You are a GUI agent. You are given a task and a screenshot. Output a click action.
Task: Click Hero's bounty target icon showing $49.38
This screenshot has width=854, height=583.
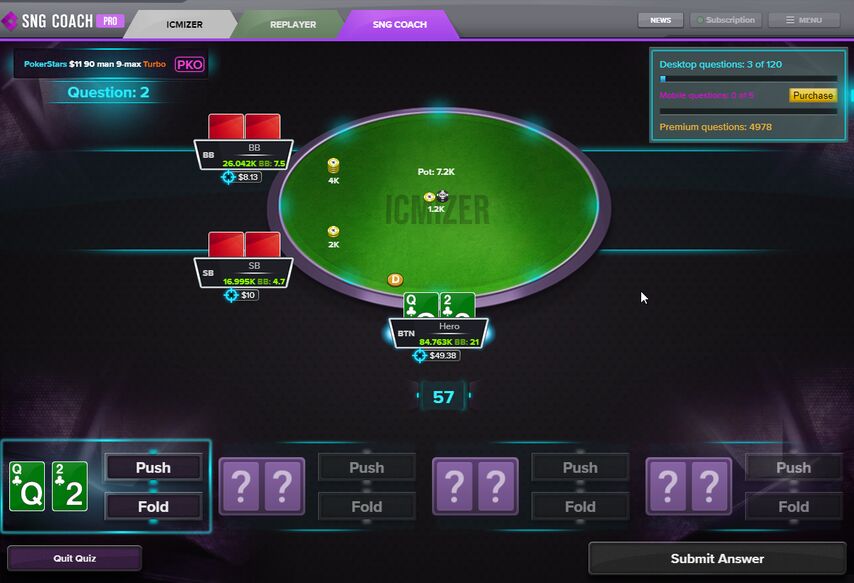click(419, 356)
